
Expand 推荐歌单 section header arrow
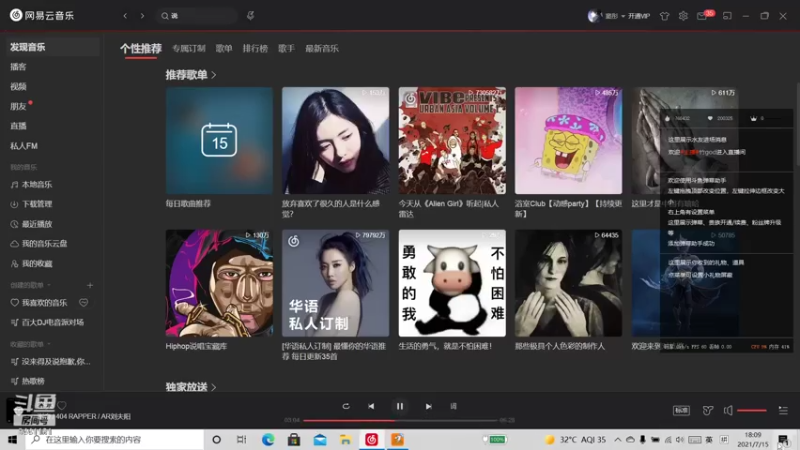[x=214, y=75]
